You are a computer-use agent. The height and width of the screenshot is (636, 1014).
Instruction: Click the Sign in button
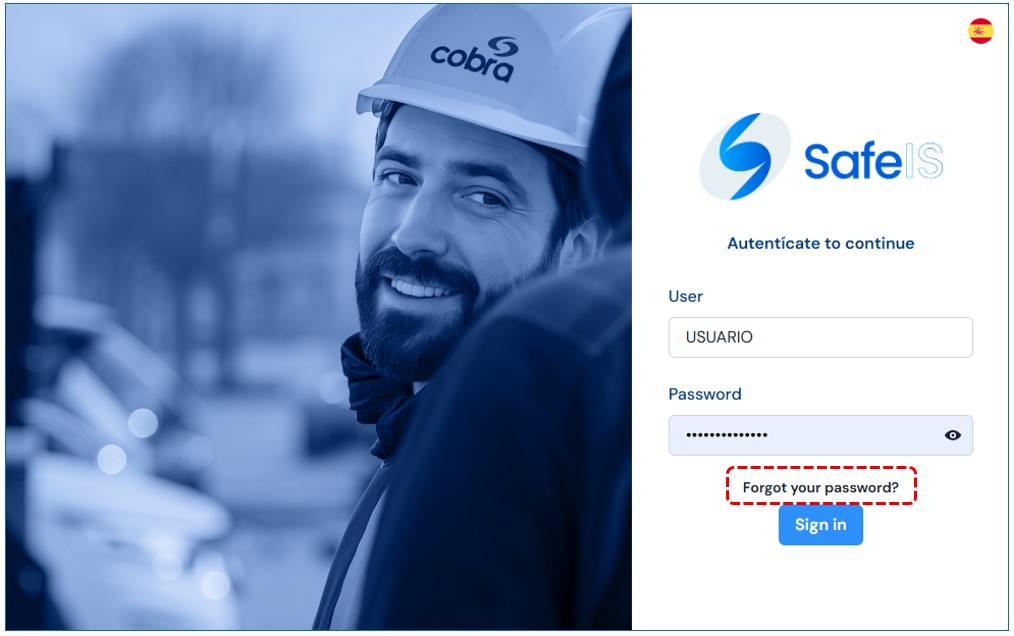pos(821,525)
